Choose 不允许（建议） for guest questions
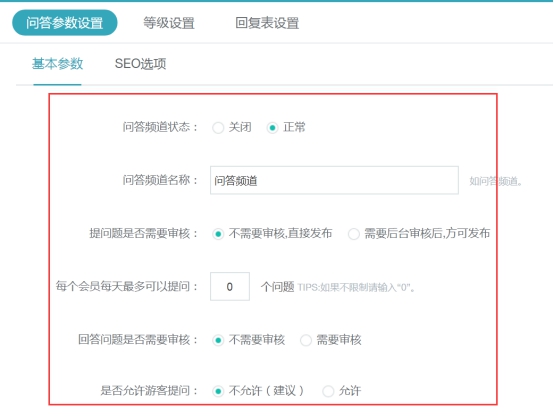 point(218,391)
